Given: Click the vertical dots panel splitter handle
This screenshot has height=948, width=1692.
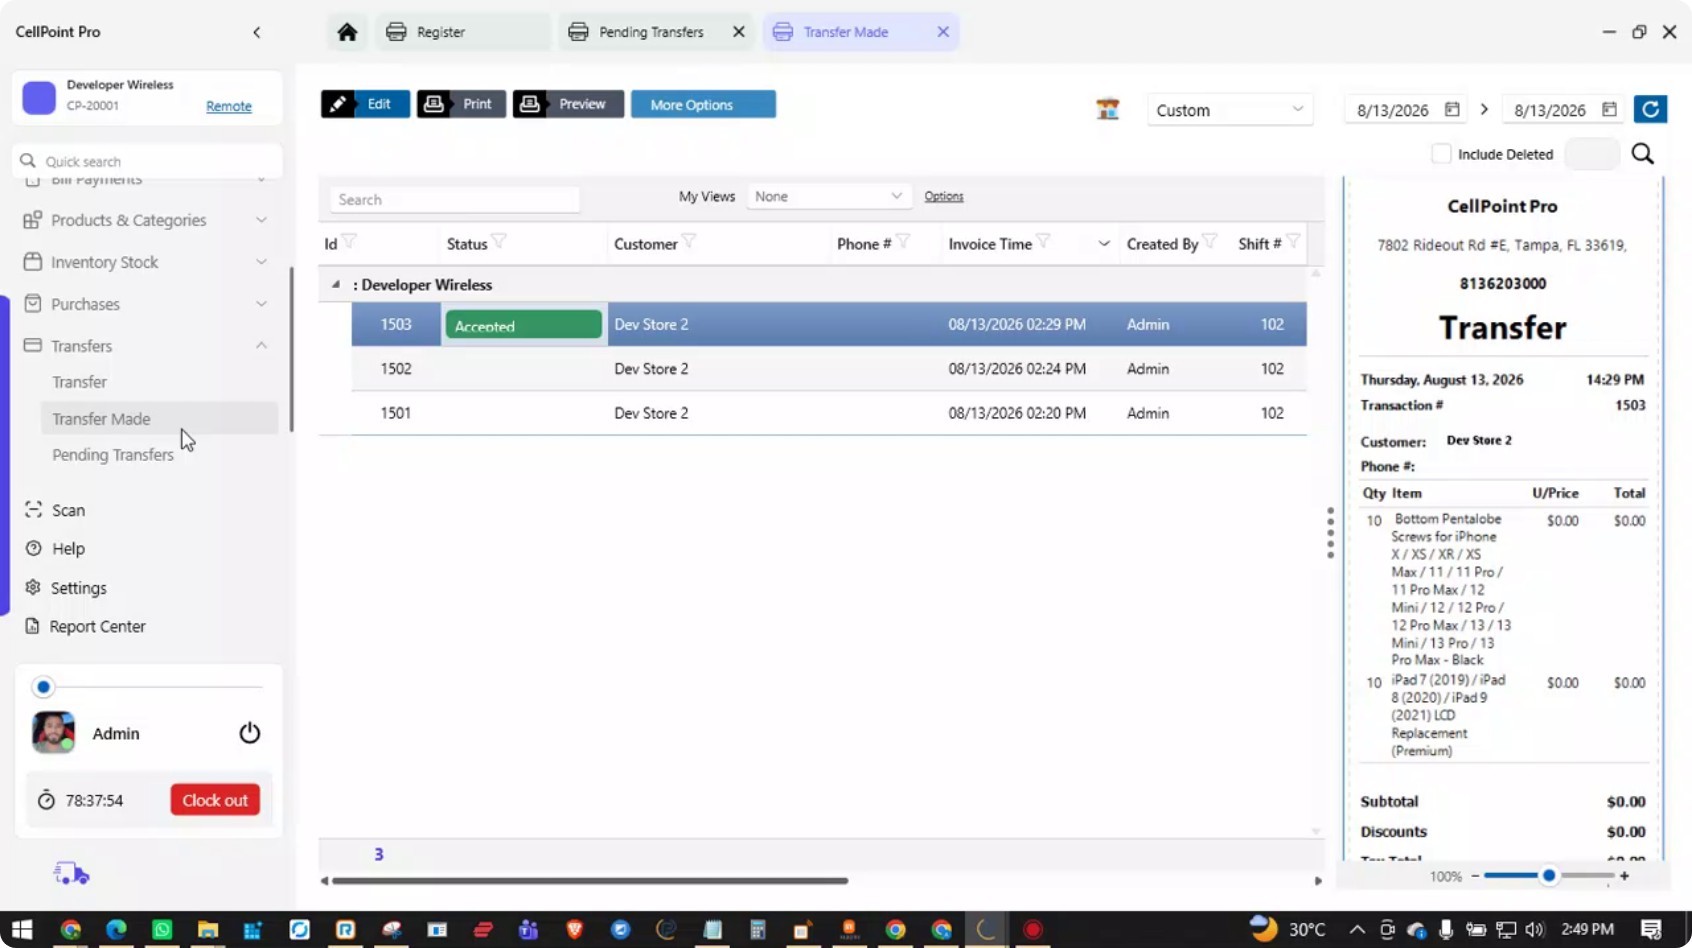Looking at the screenshot, I should pos(1330,532).
